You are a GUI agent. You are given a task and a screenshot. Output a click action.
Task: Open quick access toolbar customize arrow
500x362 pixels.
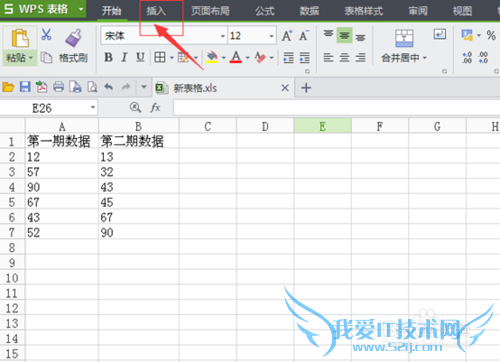pos(144,87)
